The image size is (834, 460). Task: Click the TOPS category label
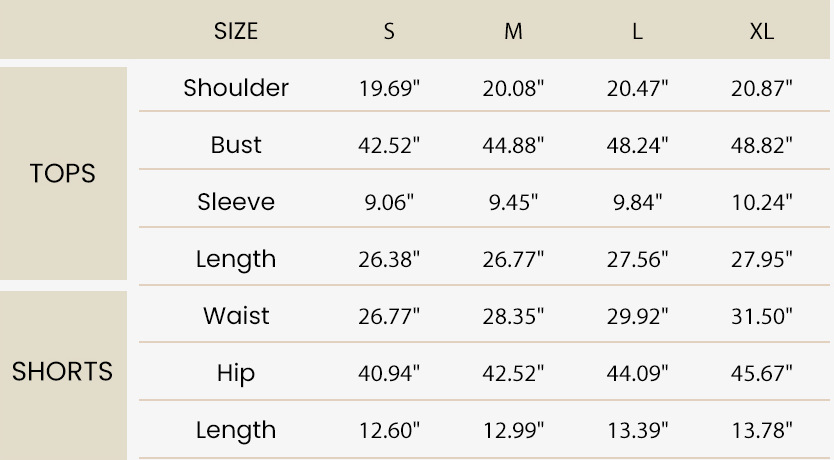click(x=63, y=173)
